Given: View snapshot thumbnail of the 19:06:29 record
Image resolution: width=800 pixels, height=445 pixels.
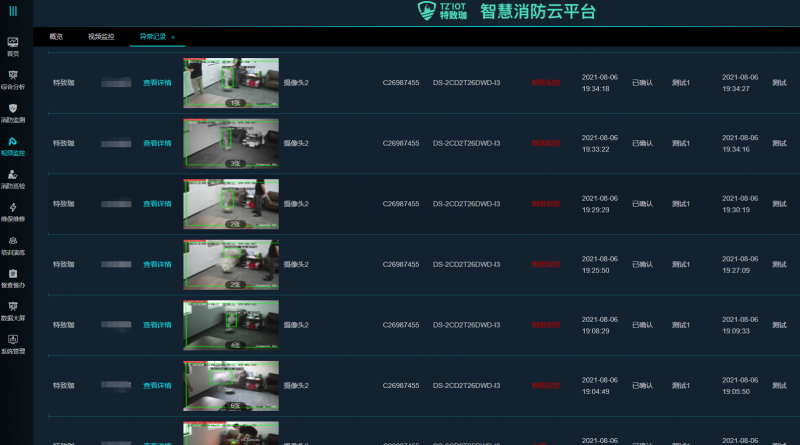Looking at the screenshot, I should point(231,325).
